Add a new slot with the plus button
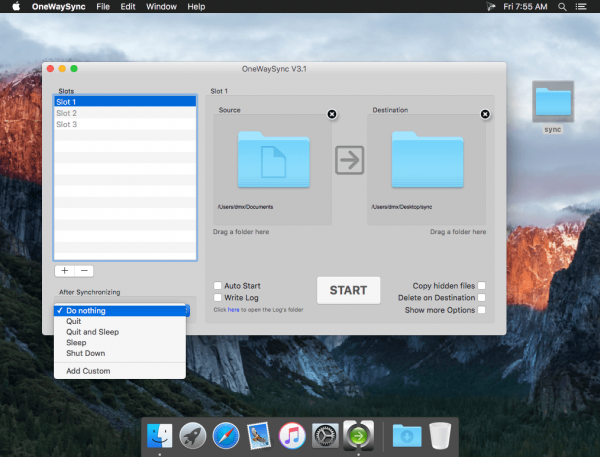 (x=65, y=271)
